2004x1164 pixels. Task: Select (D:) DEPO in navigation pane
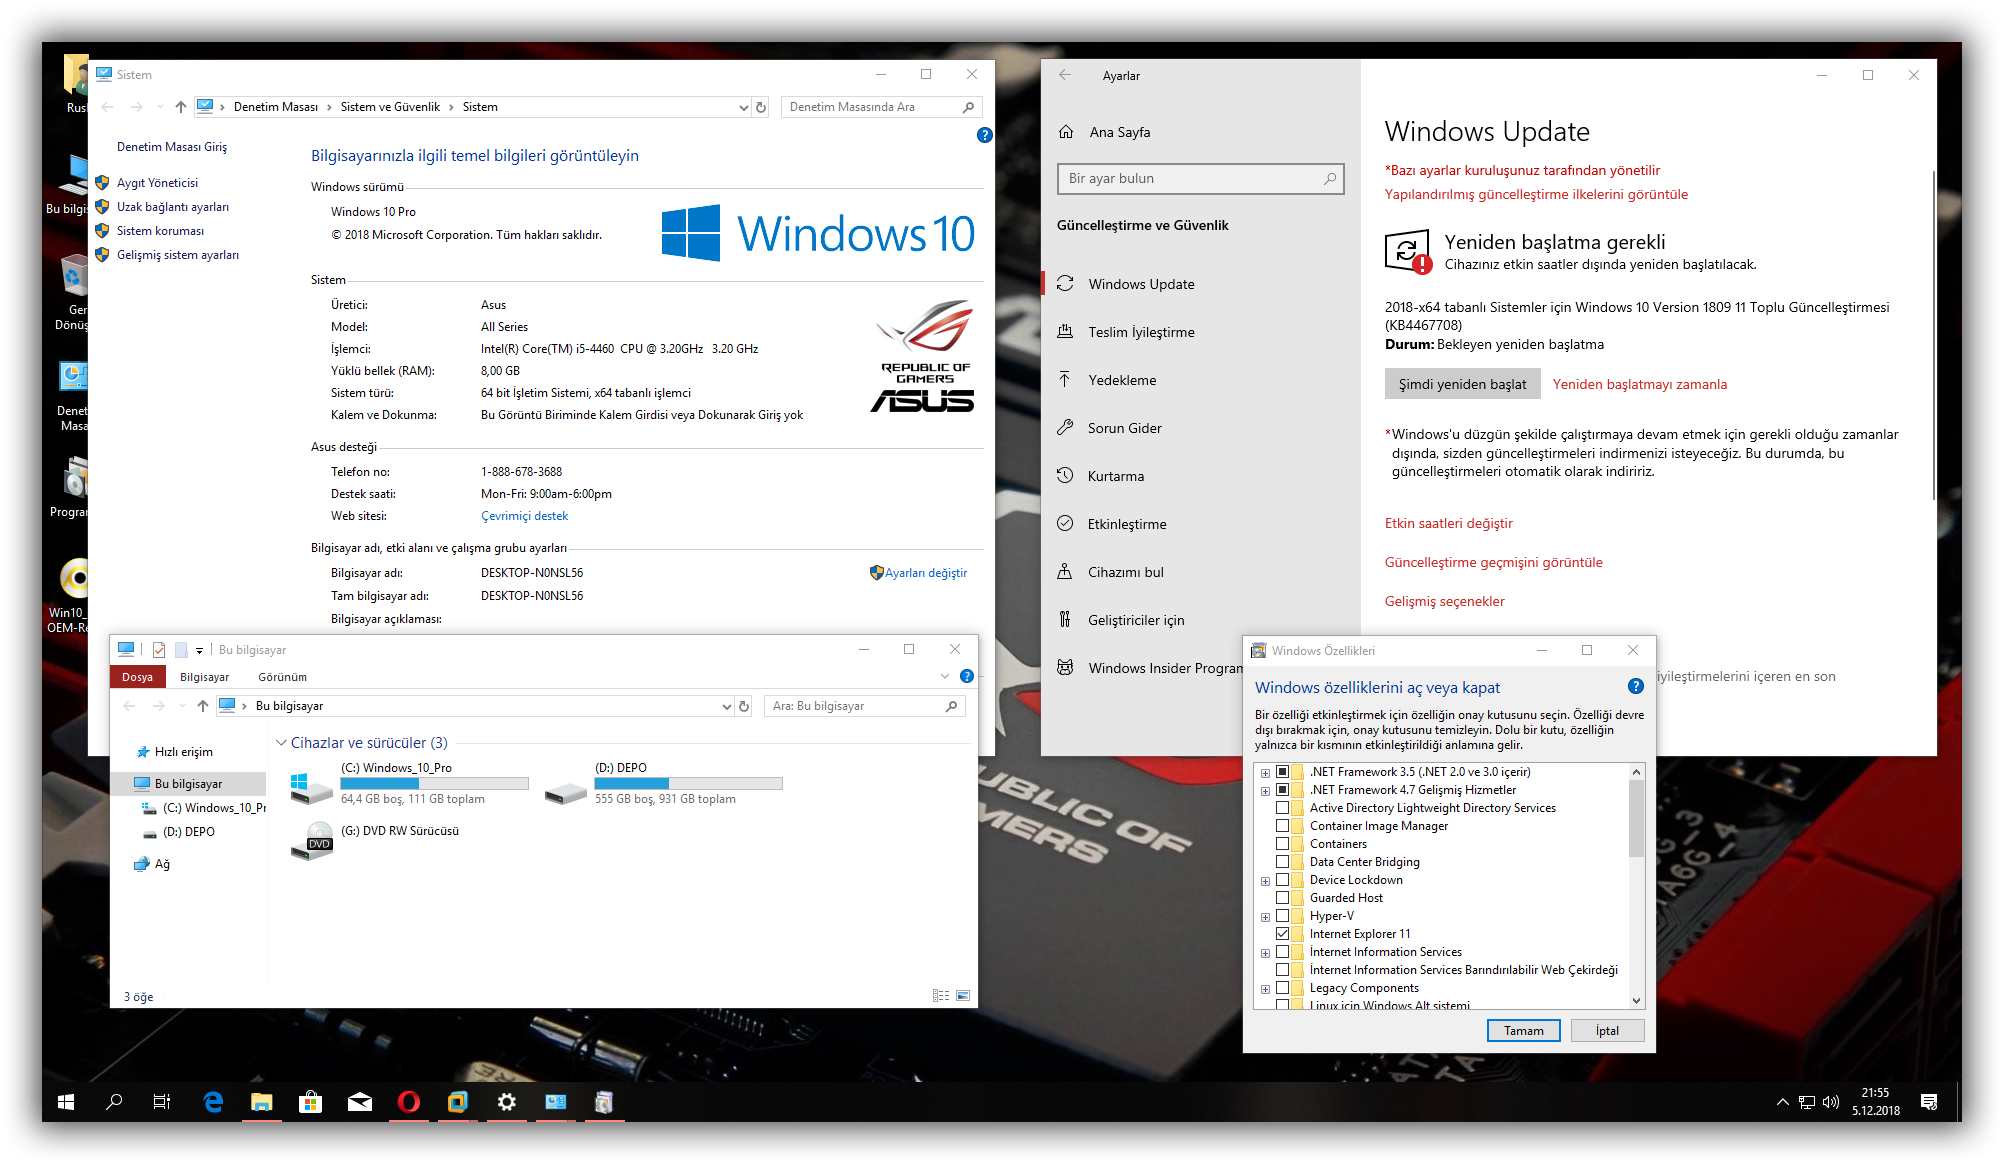188,832
